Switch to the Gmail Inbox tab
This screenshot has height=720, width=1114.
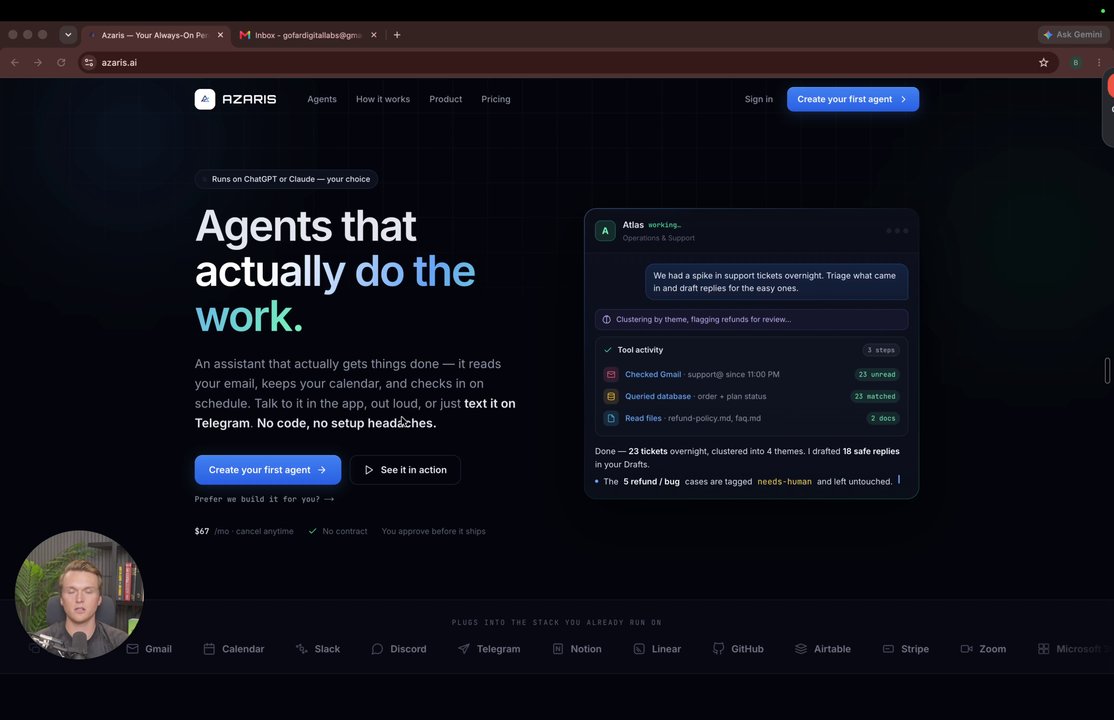[x=307, y=35]
